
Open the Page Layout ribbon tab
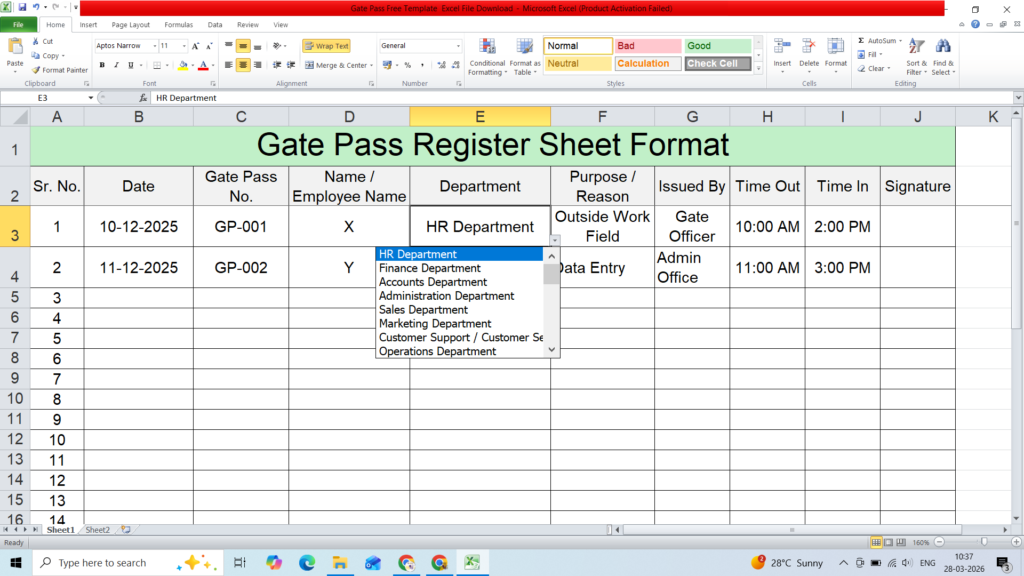click(131, 25)
